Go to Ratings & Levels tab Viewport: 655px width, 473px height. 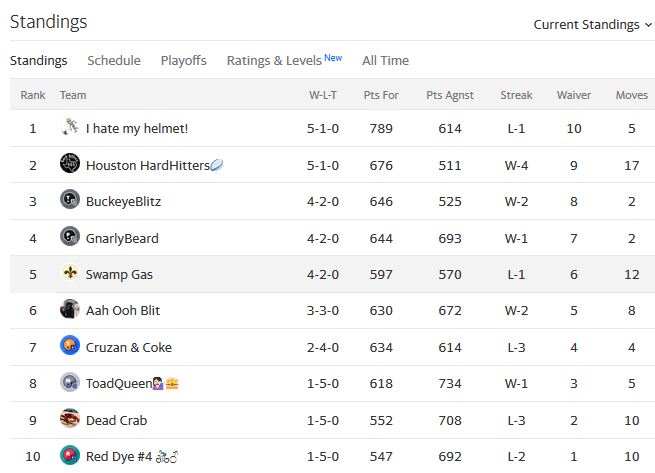[284, 60]
